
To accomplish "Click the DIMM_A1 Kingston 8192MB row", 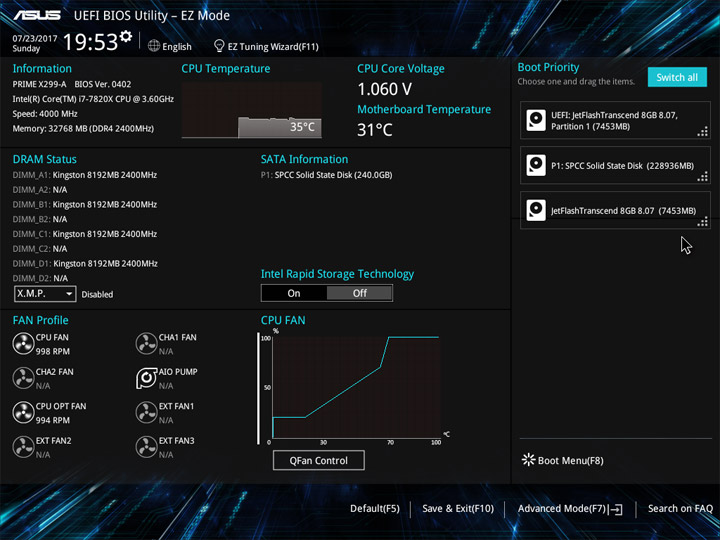I will tap(85, 175).
